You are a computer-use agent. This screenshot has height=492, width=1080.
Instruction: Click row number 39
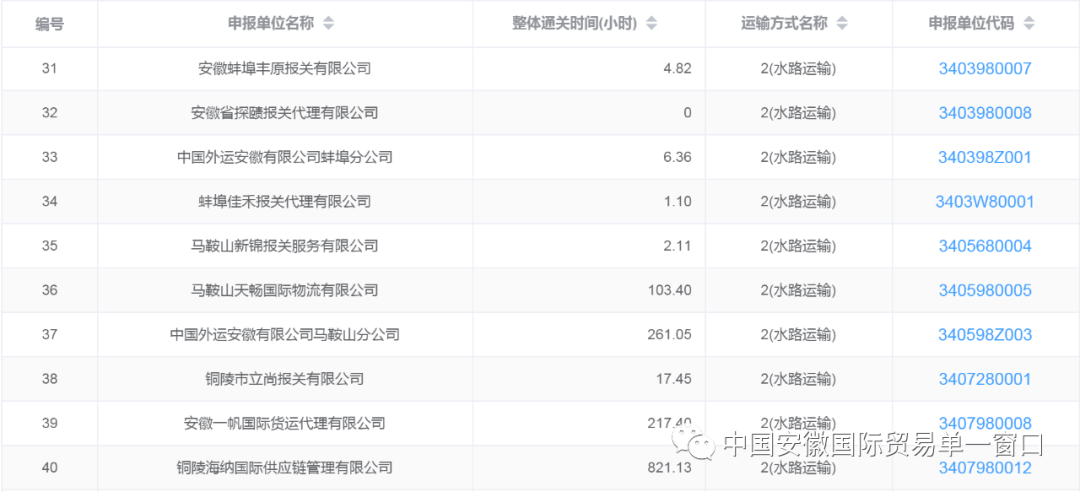(50, 423)
